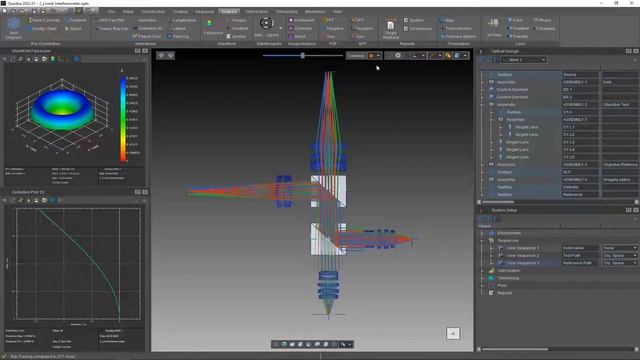Open the System report
Viewport: 640px width, 360px height.
[x=413, y=20]
